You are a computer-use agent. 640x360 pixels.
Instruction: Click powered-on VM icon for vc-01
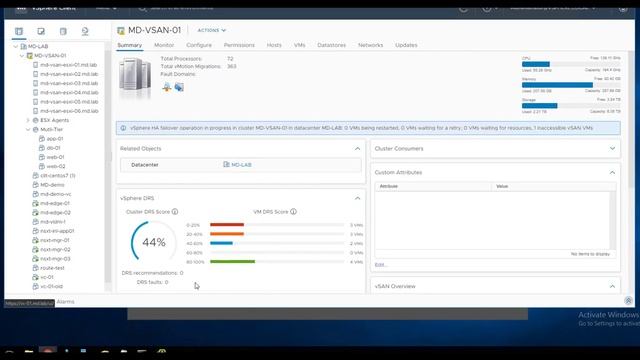click(x=36, y=277)
